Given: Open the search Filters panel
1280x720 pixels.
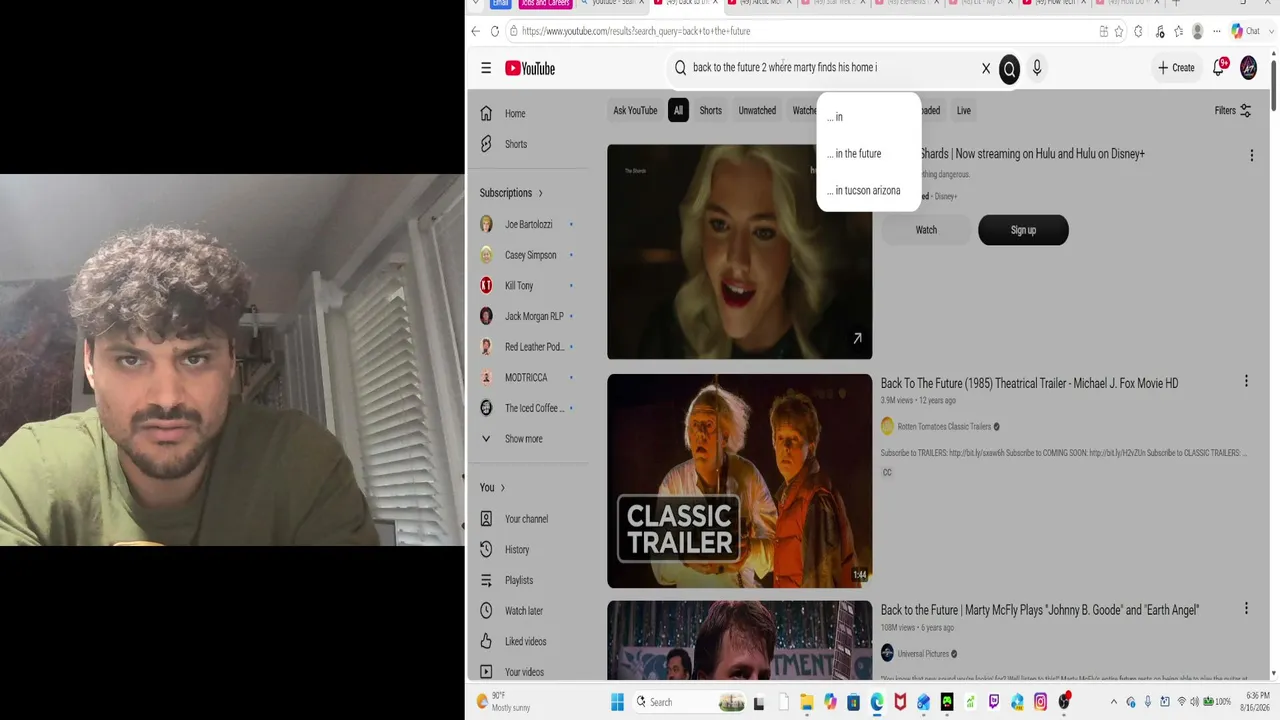Looking at the screenshot, I should 1233,111.
